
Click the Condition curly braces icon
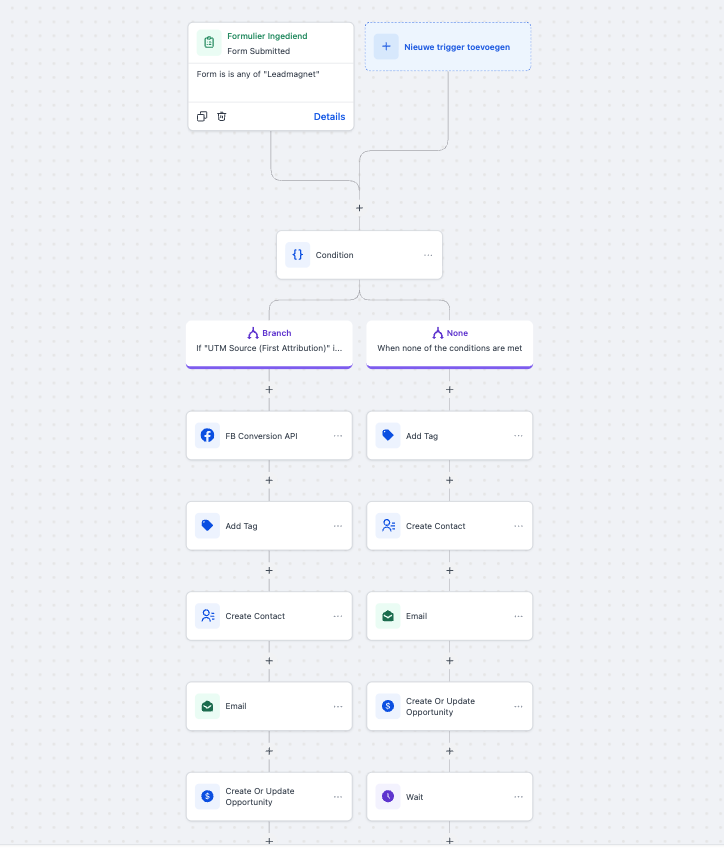point(297,255)
